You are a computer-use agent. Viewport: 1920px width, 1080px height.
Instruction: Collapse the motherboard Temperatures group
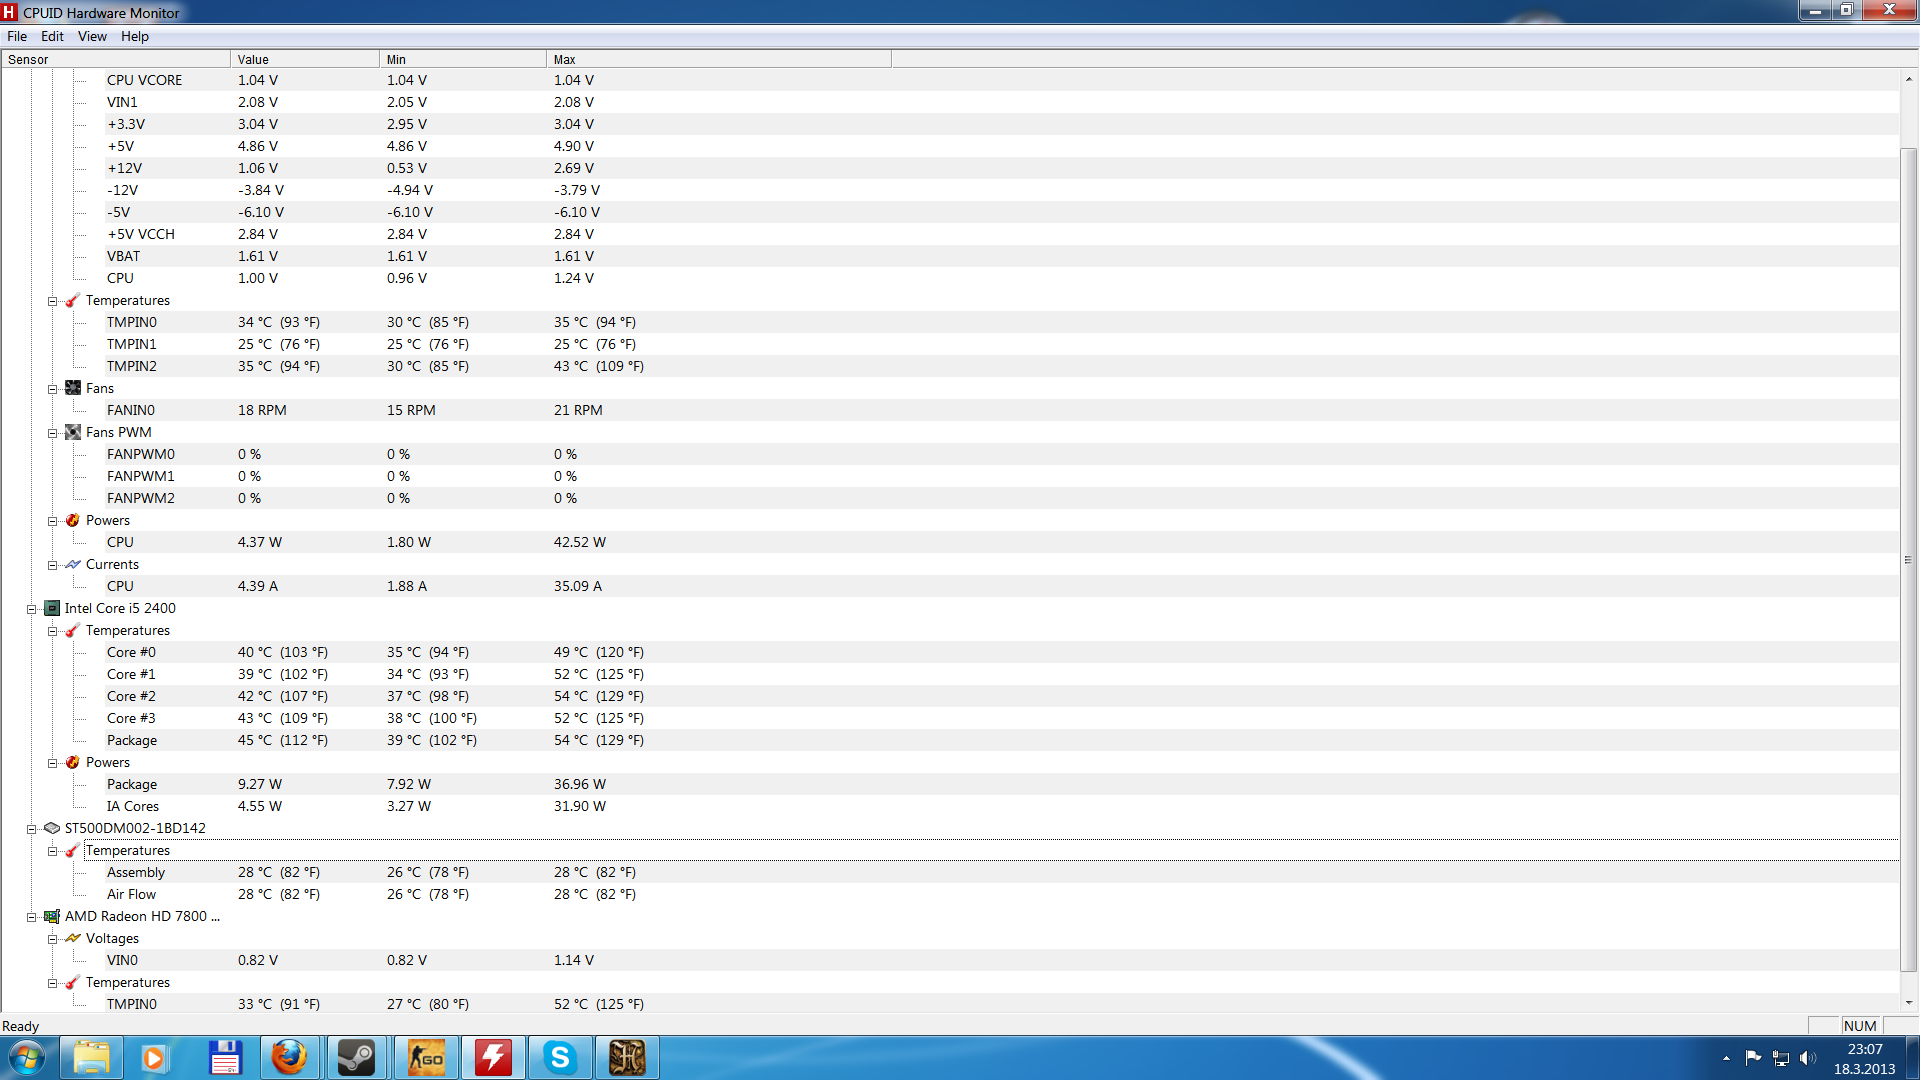pos(52,301)
